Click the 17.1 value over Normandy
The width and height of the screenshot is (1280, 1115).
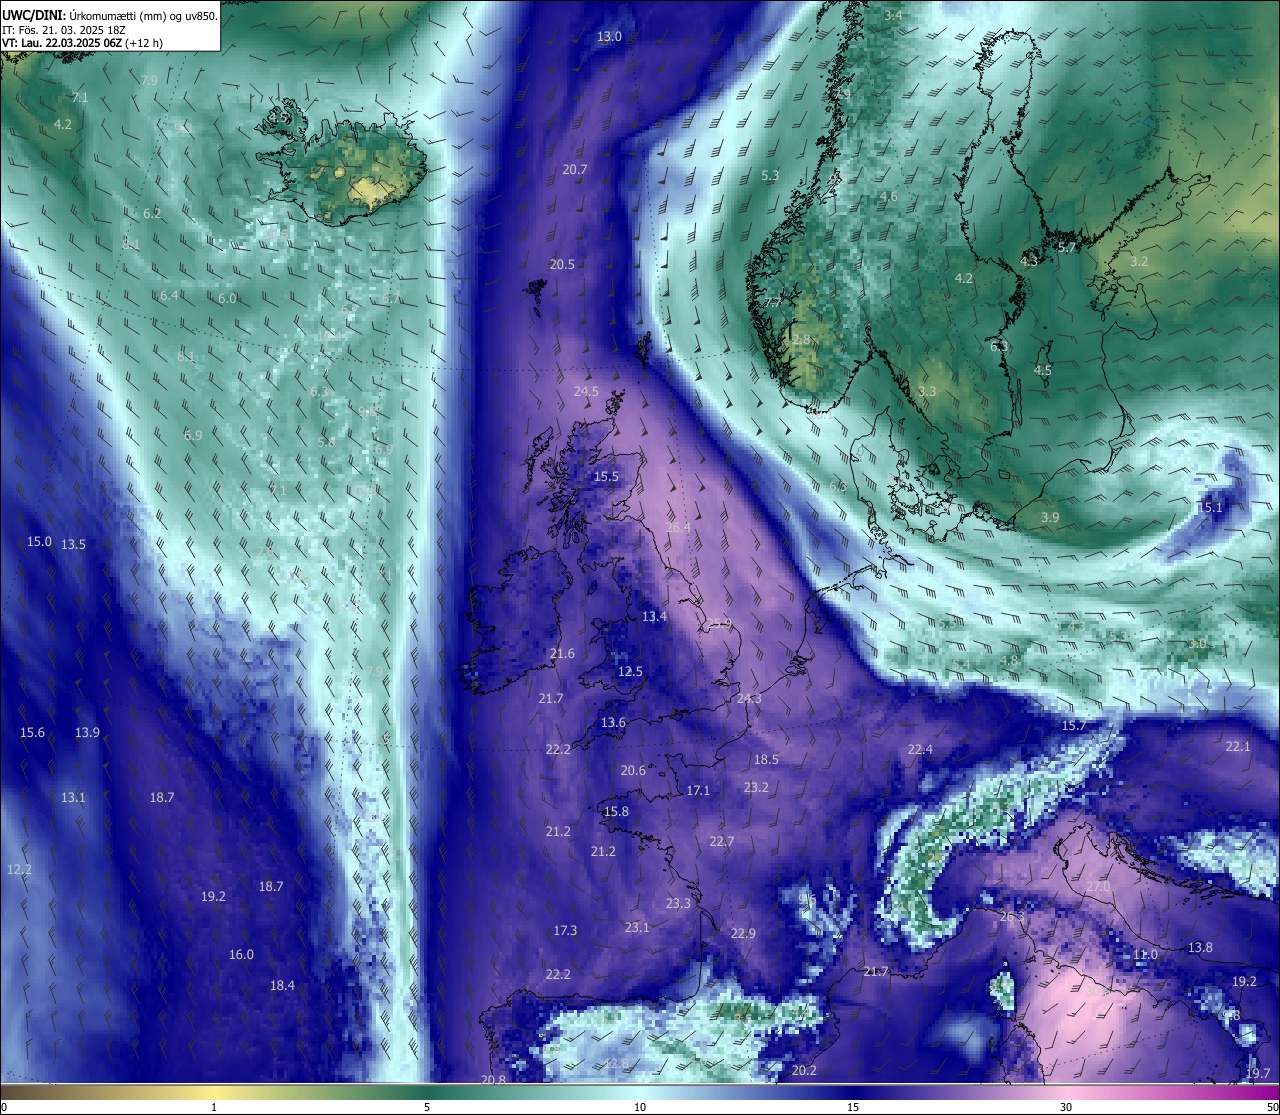pyautogui.click(x=698, y=790)
